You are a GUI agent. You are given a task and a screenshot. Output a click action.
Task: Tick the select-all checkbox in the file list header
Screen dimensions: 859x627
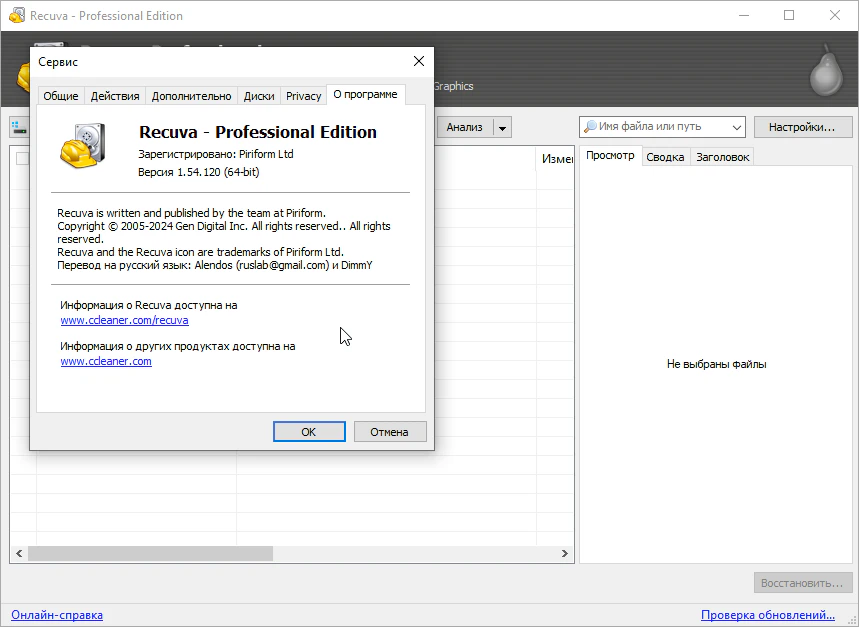pyautogui.click(x=22, y=158)
